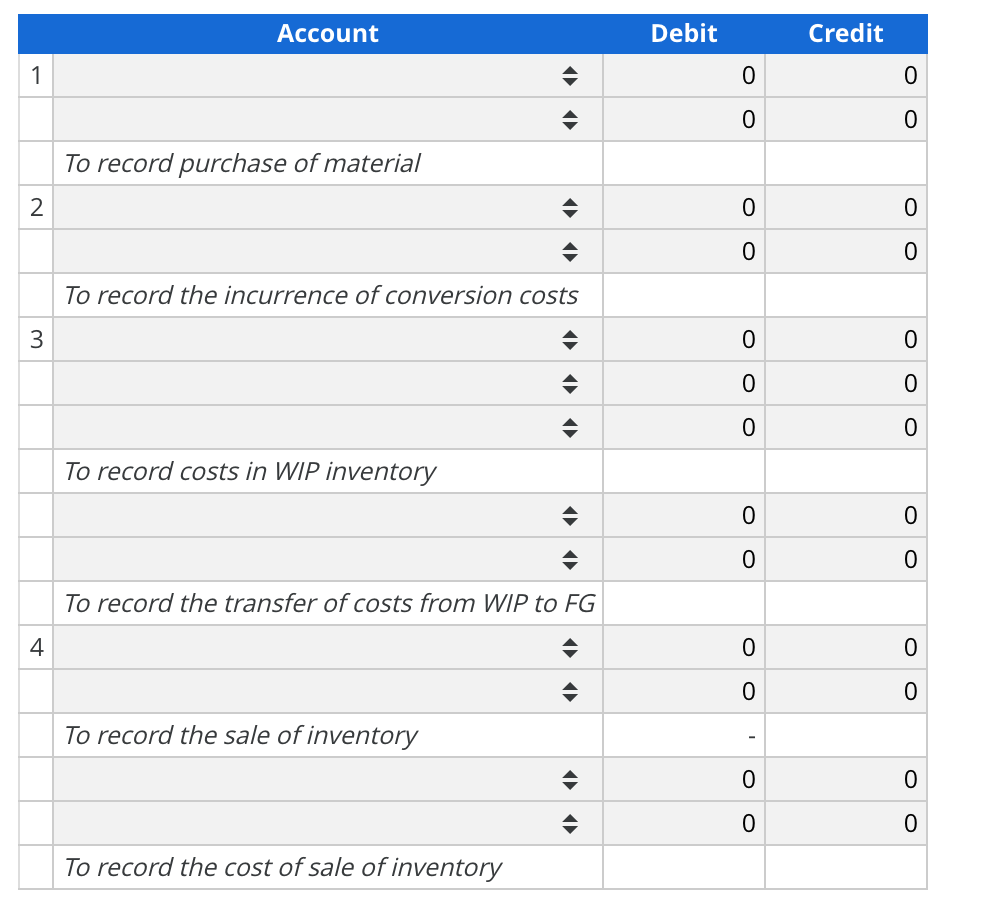Click credit field on WIP-to-FG transfer second line
This screenshot has width=998, height=916.
[x=846, y=560]
